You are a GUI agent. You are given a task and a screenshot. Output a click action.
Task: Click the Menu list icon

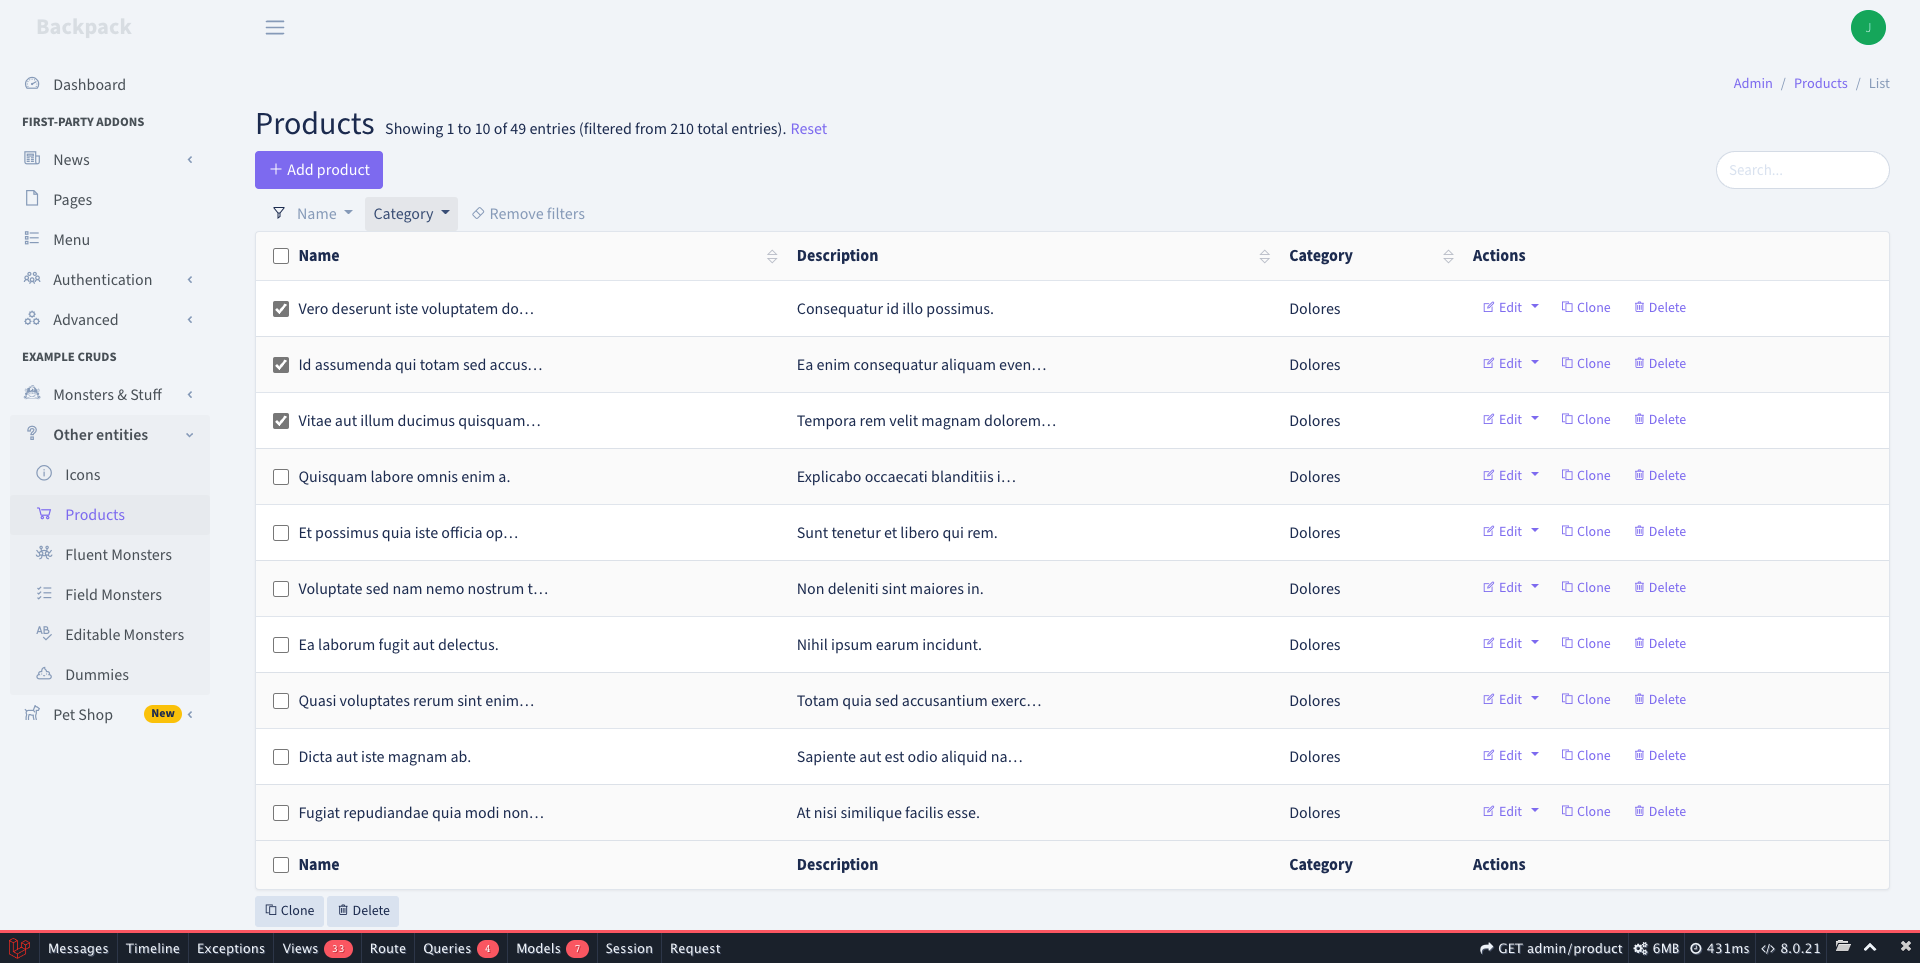tap(32, 238)
